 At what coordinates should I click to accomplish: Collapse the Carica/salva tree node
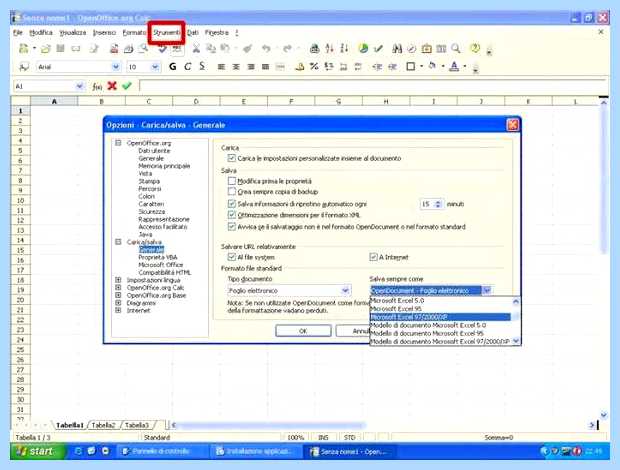[118, 242]
